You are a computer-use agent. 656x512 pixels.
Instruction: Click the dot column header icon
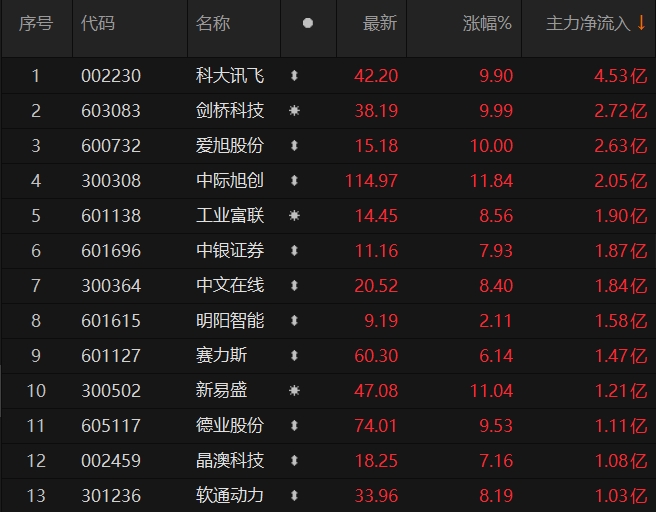pyautogui.click(x=307, y=23)
